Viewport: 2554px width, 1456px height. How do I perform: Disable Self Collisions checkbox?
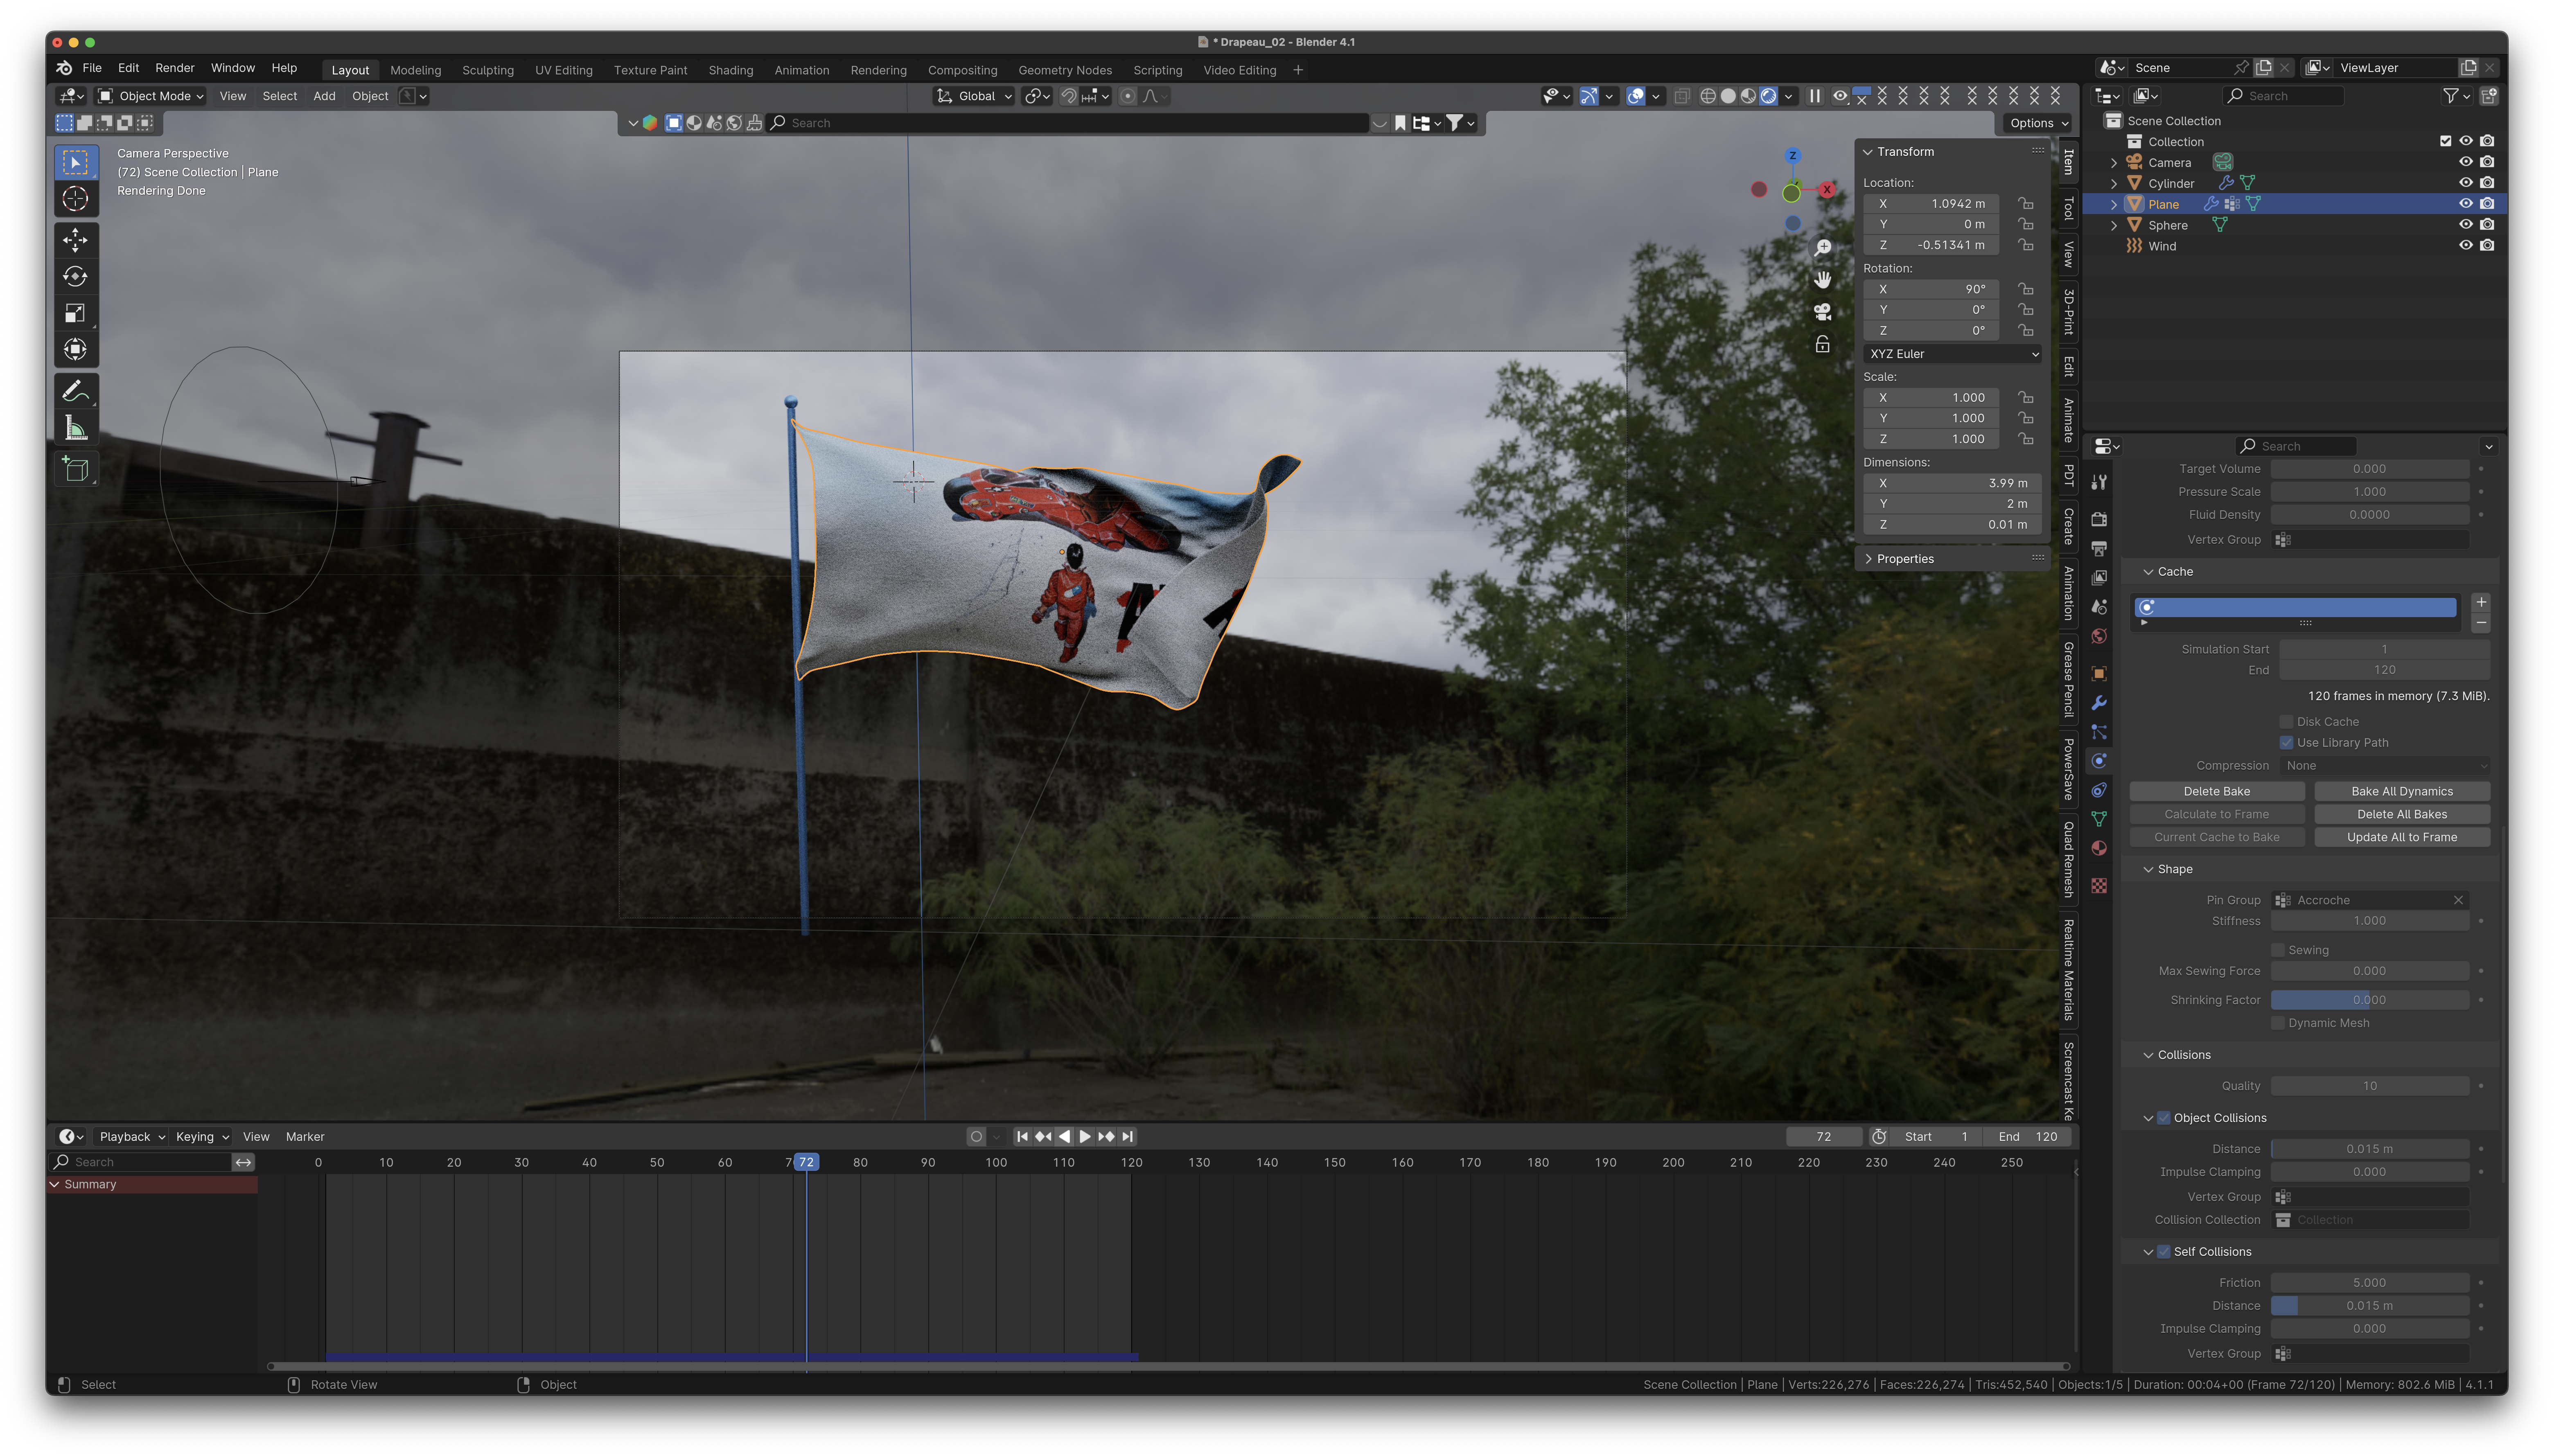[x=2164, y=1252]
